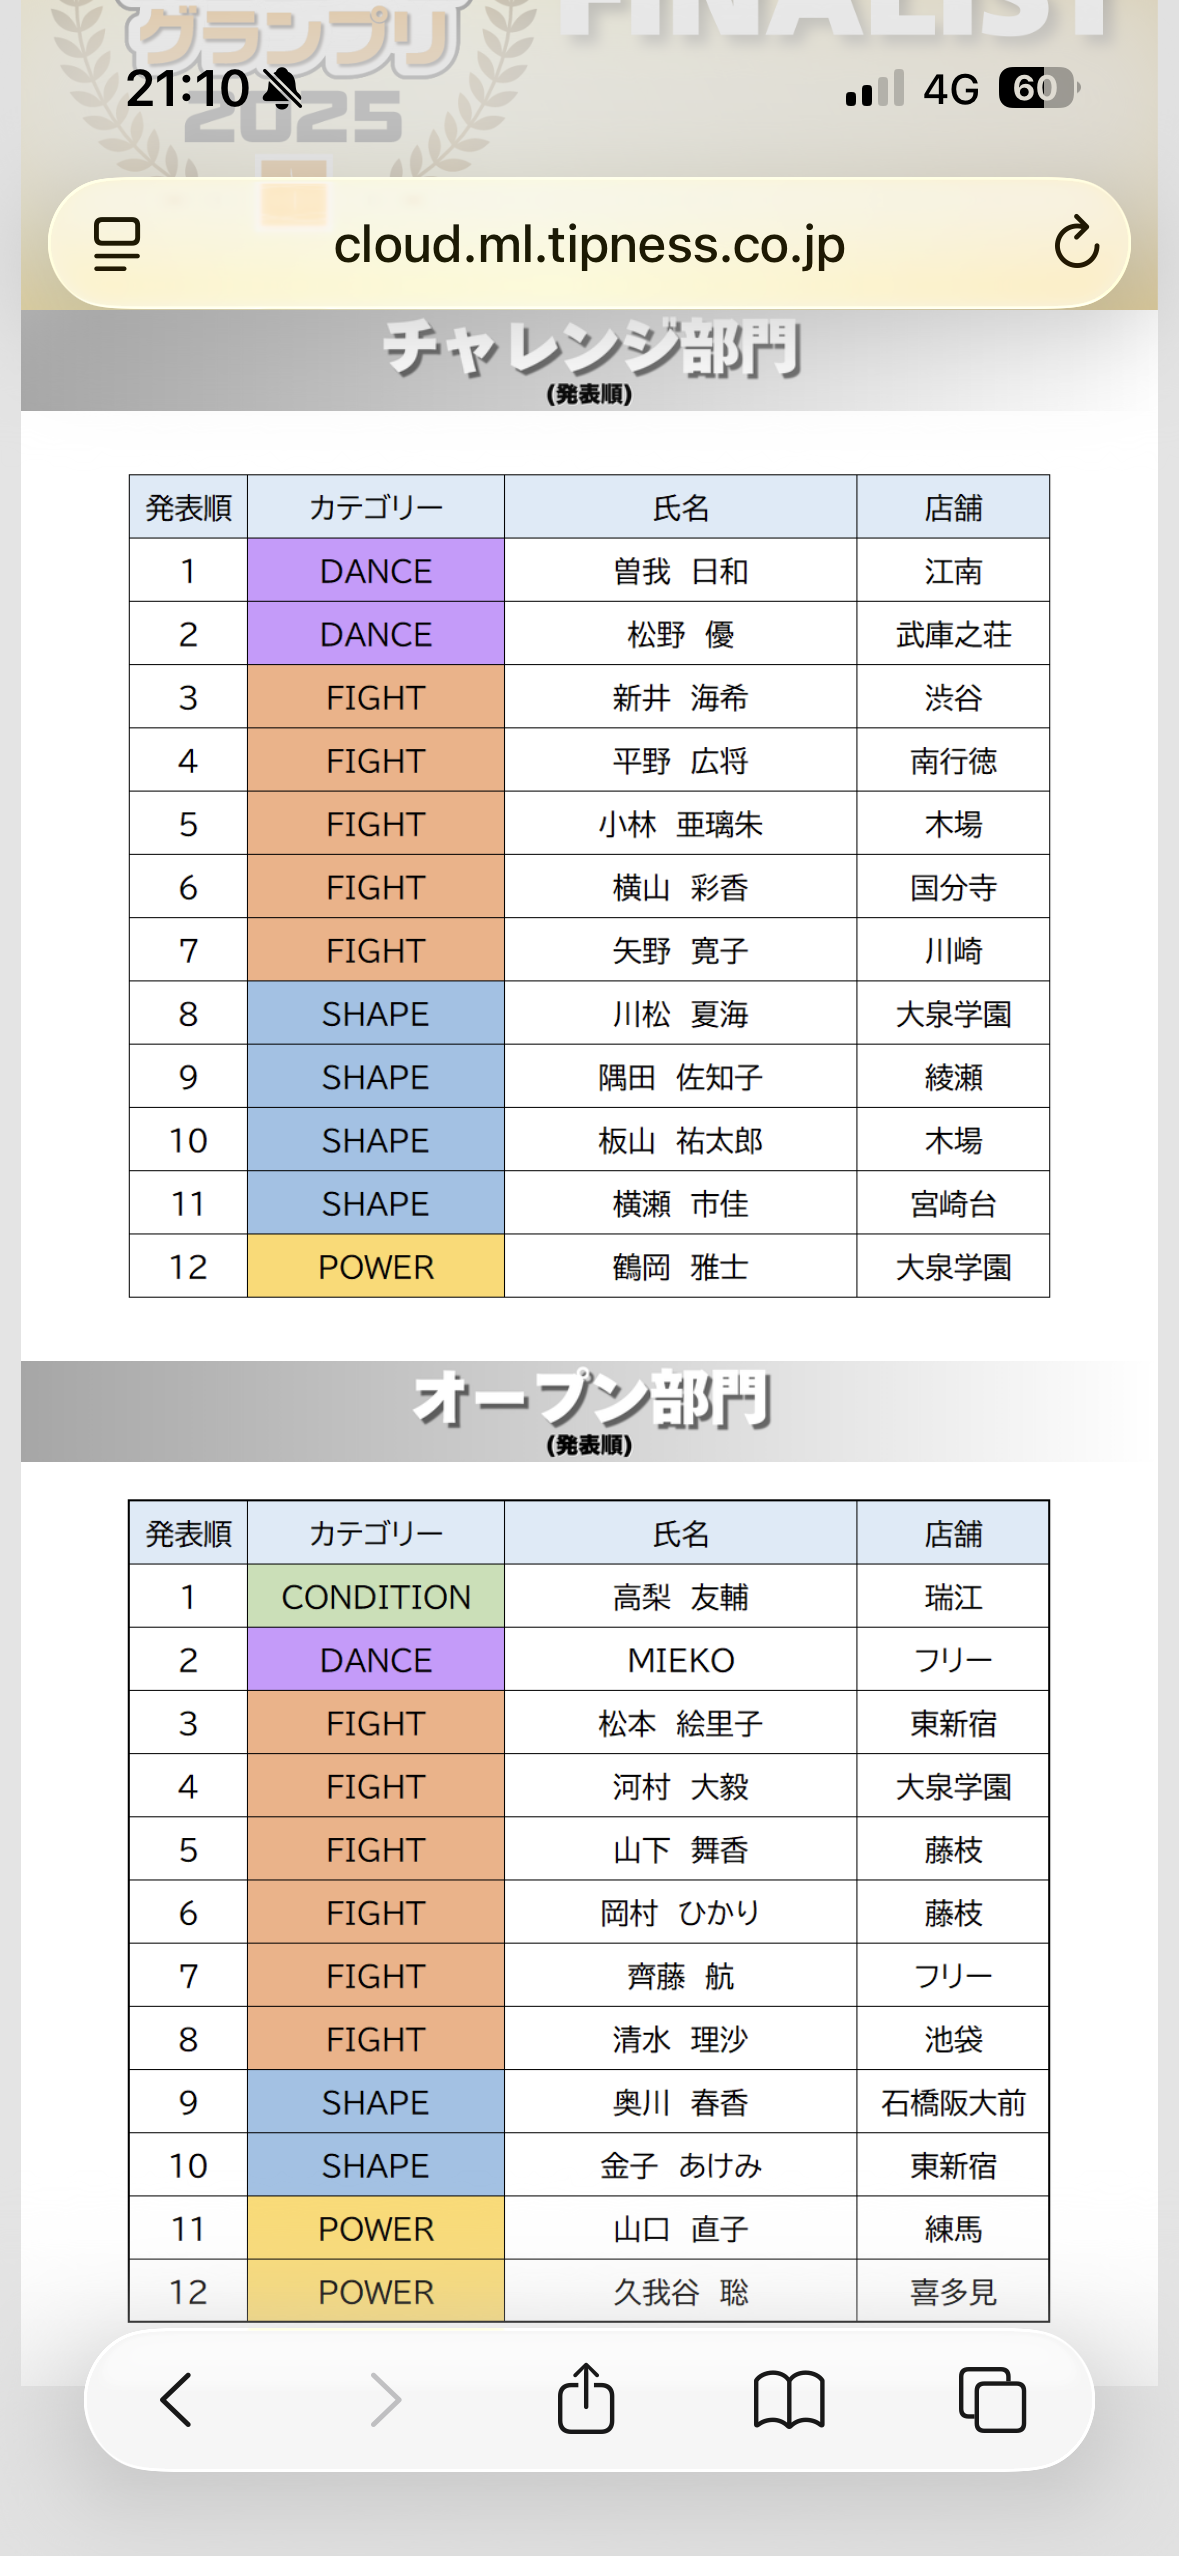The width and height of the screenshot is (1179, 2556).
Task: Tap the orange FIGHT cell for 新井 海希
Action: coord(375,698)
